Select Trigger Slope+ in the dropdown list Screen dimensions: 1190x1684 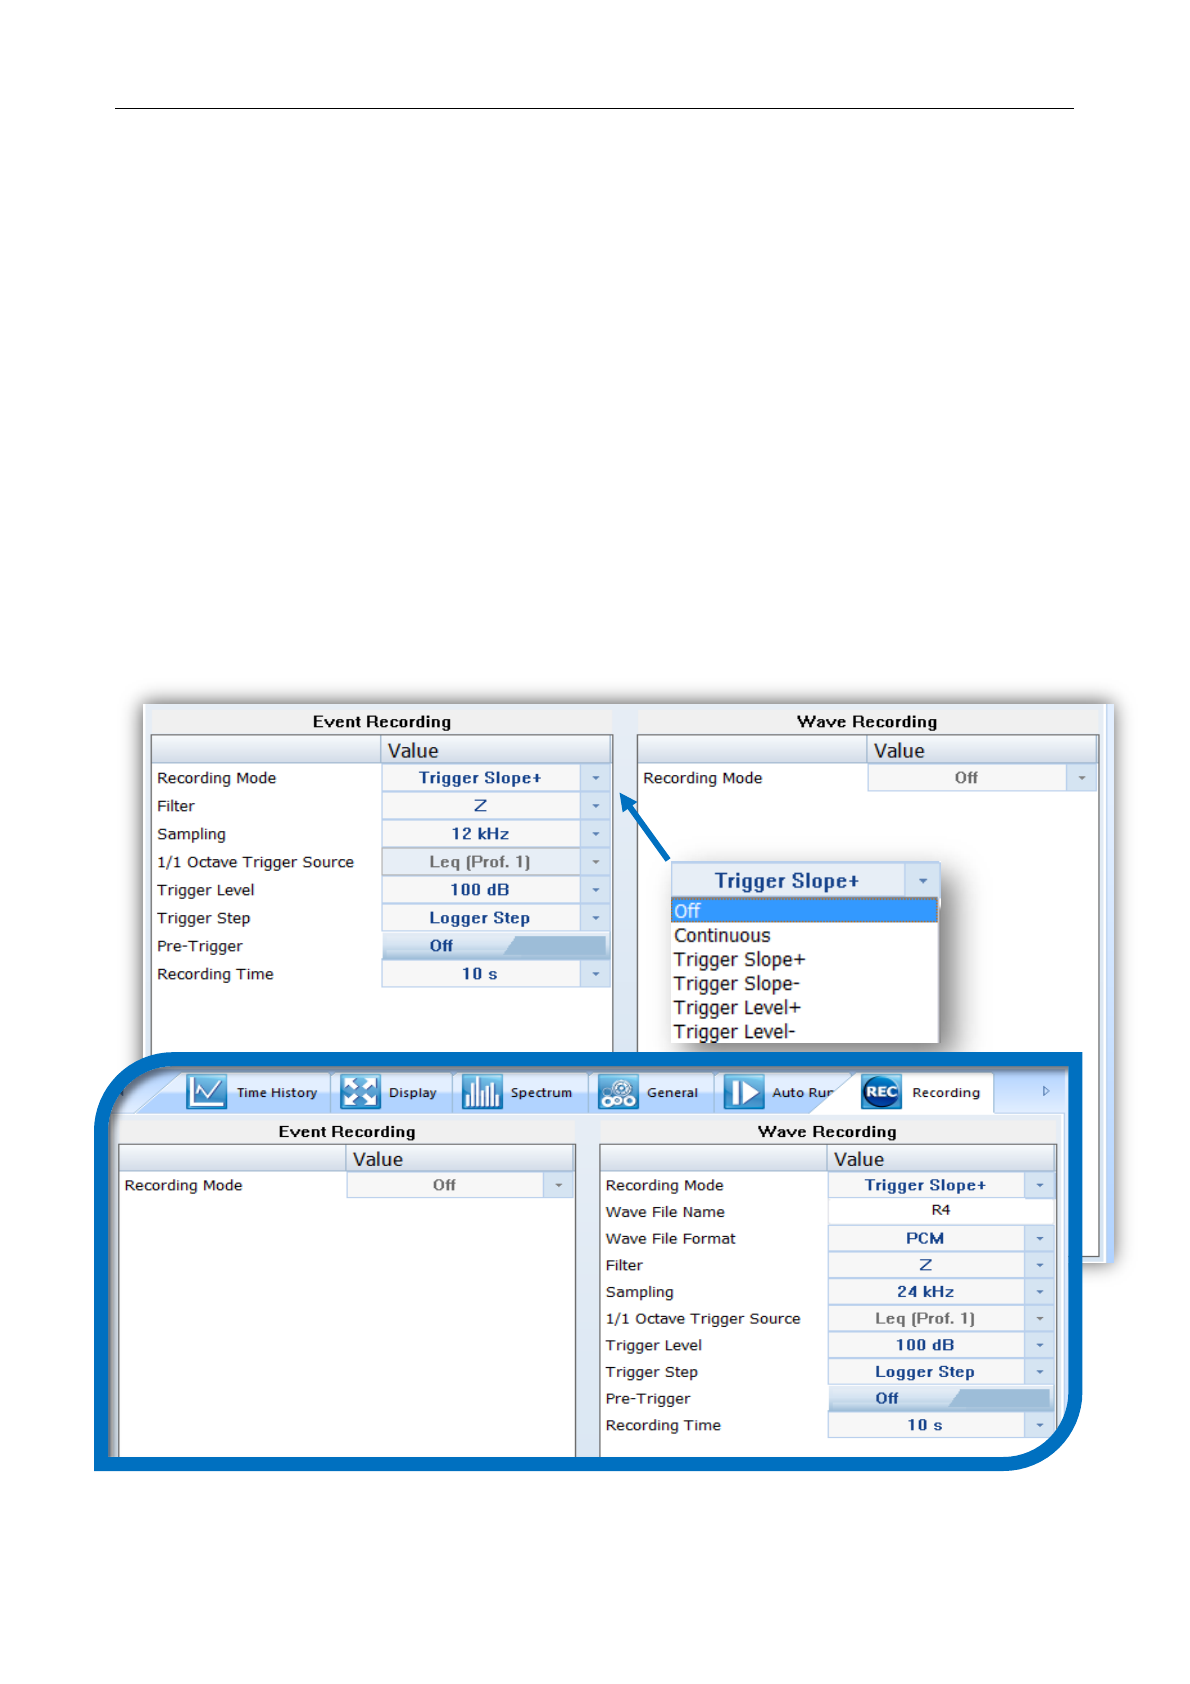click(x=804, y=960)
